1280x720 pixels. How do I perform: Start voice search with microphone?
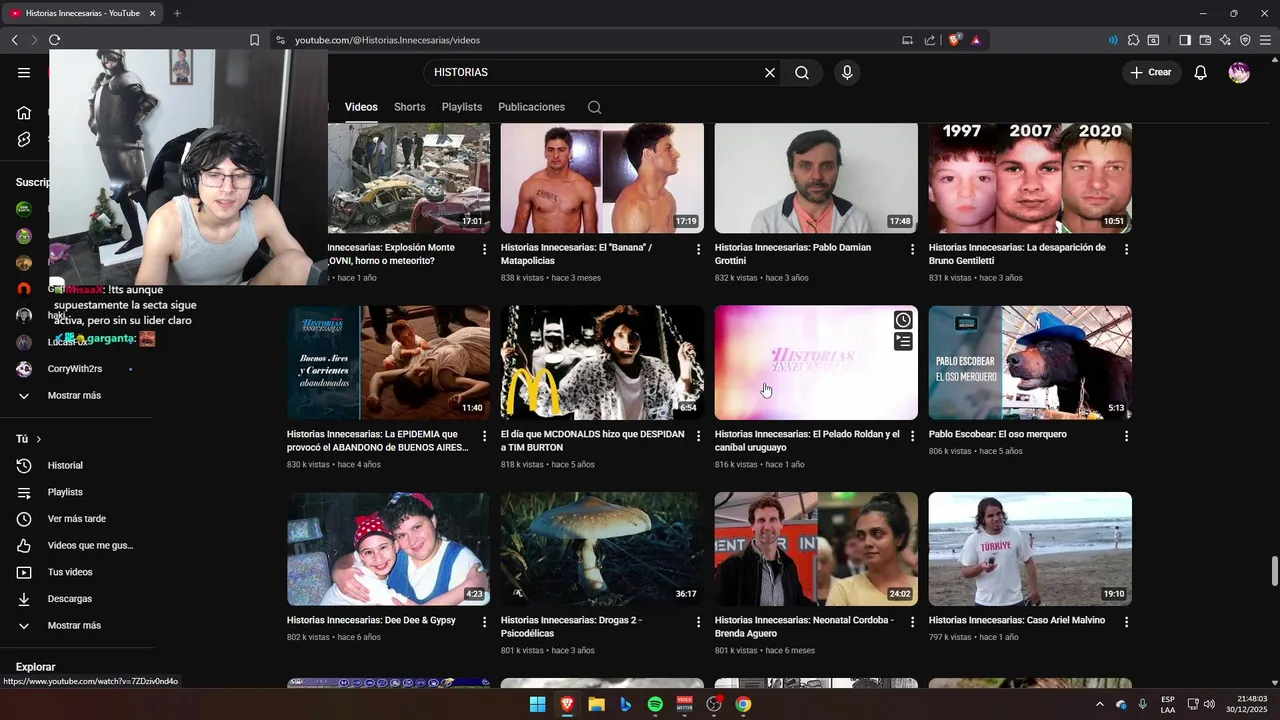tap(847, 72)
